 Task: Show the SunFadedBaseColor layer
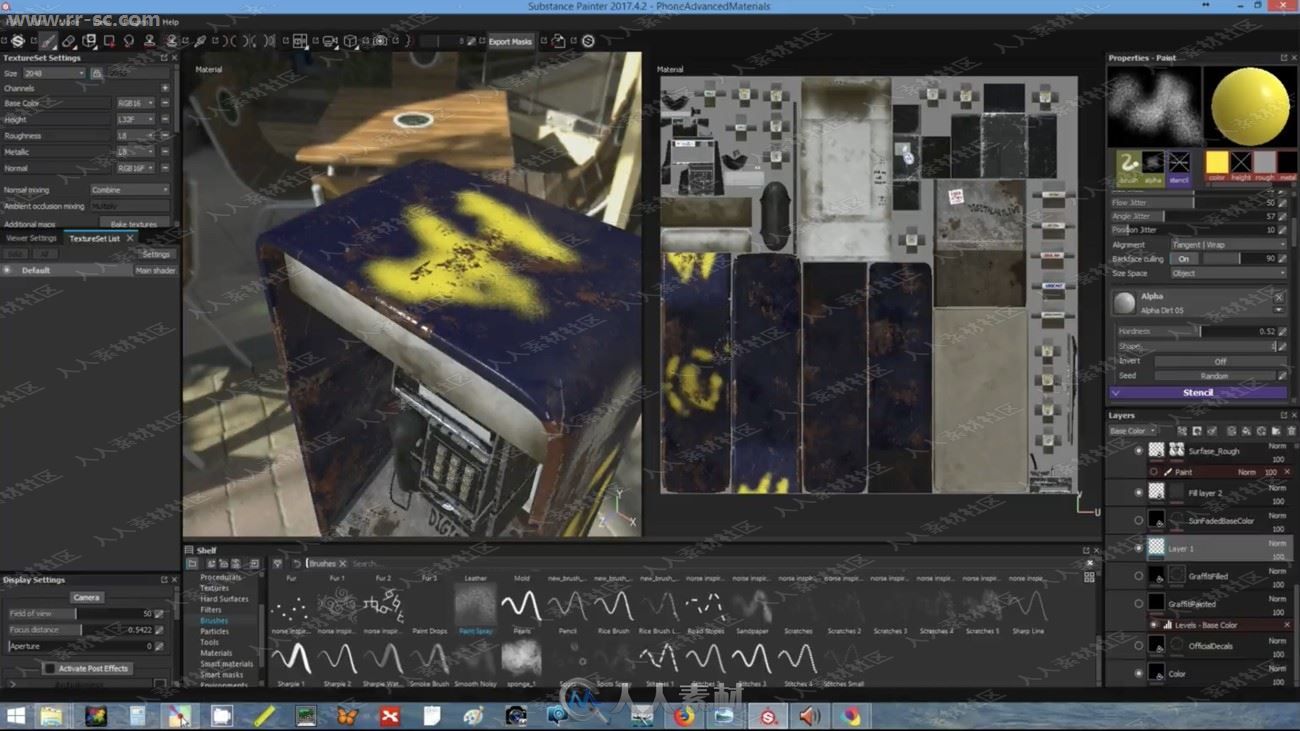(x=1138, y=520)
